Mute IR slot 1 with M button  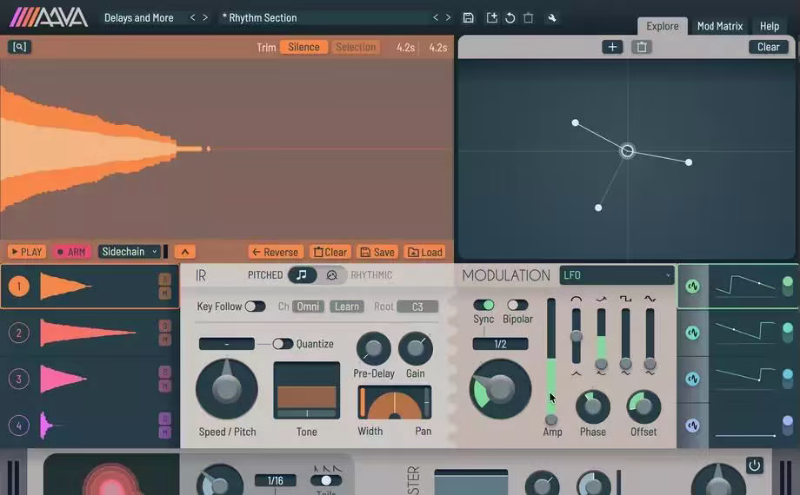coord(165,293)
